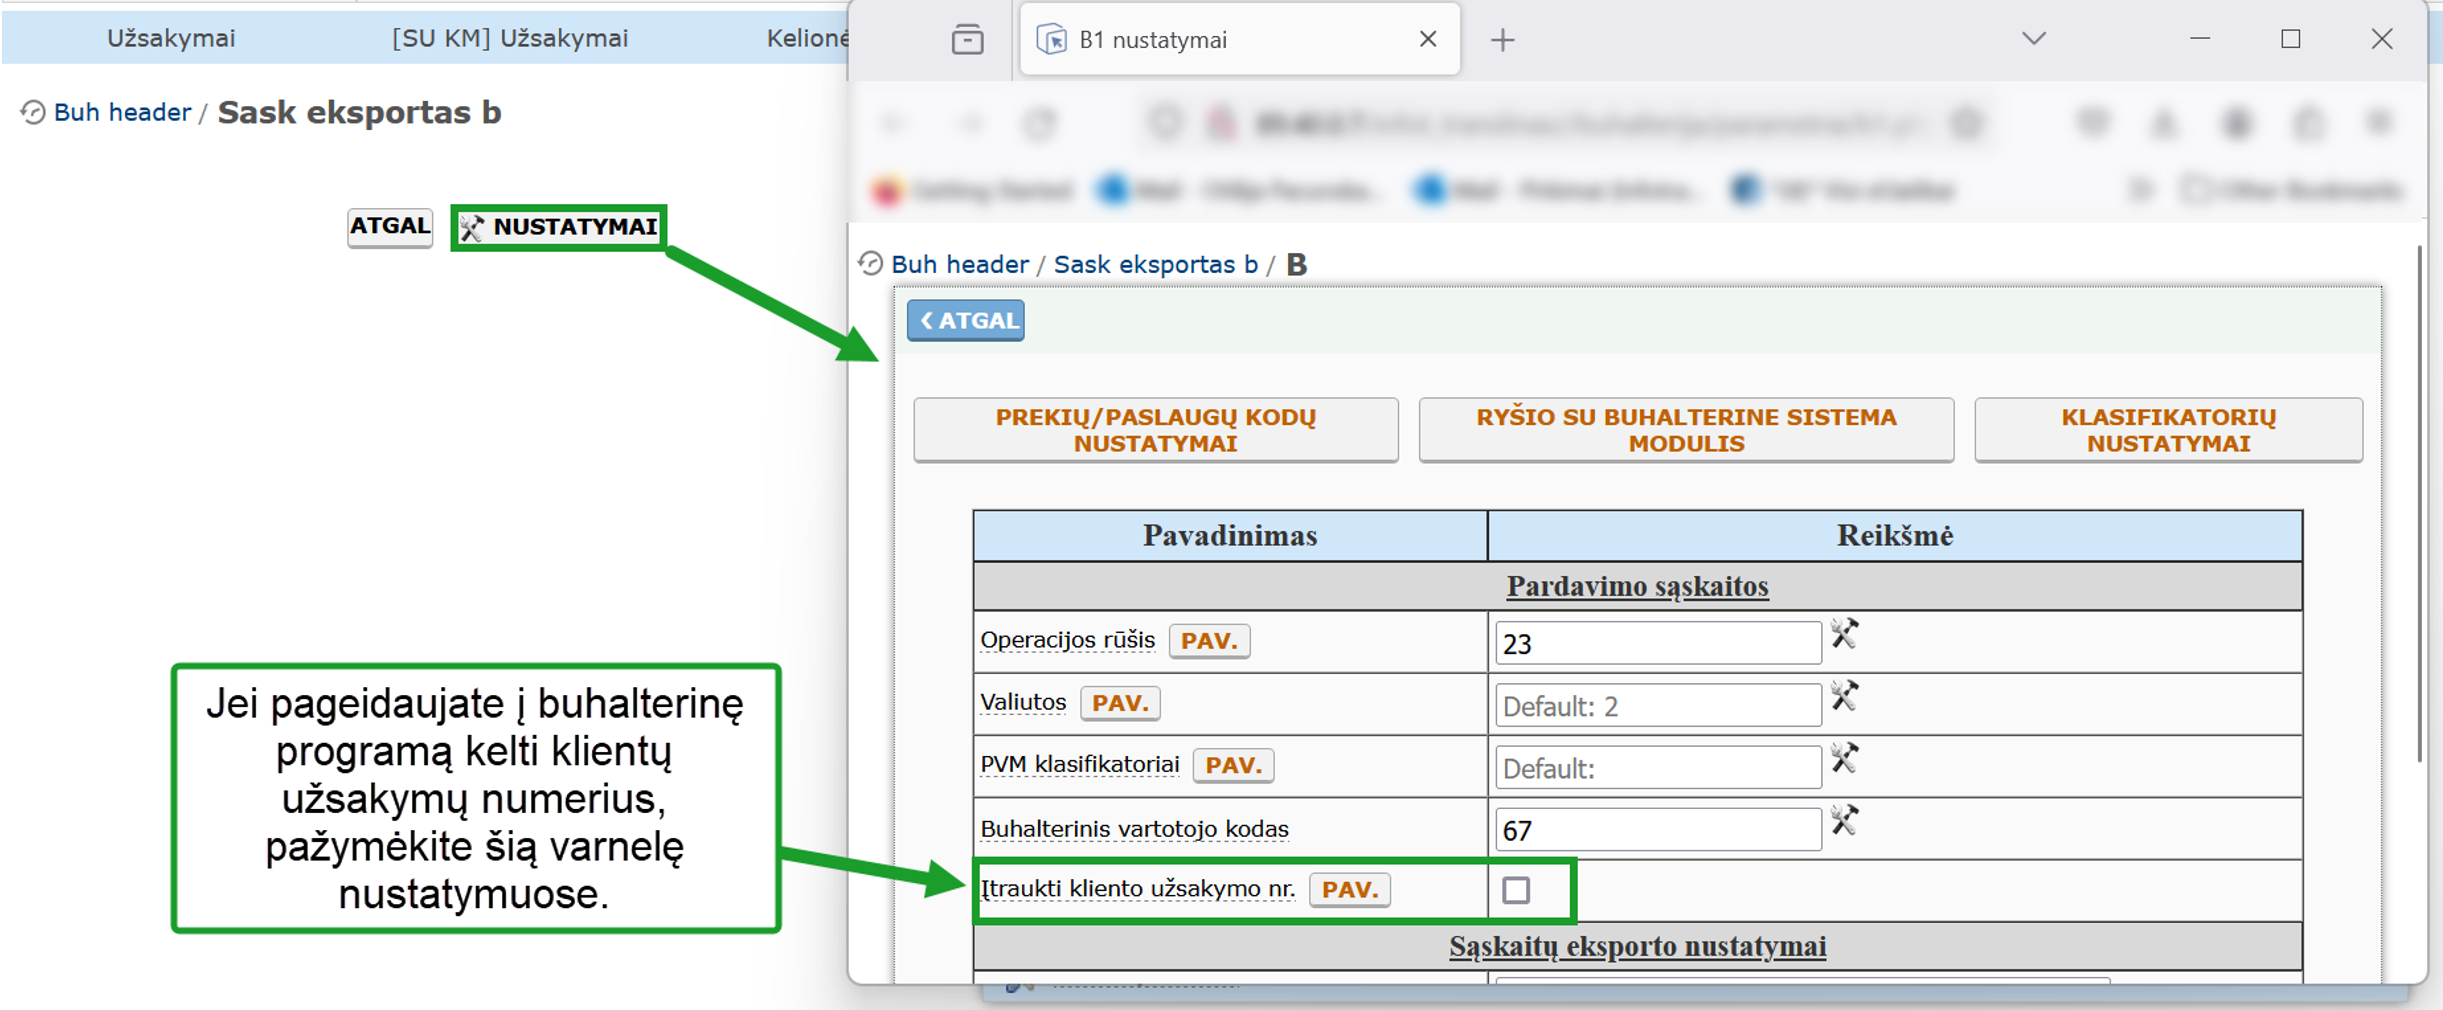Click Buh header breadcrumb in the browser window
The height and width of the screenshot is (1010, 2443).
960,264
